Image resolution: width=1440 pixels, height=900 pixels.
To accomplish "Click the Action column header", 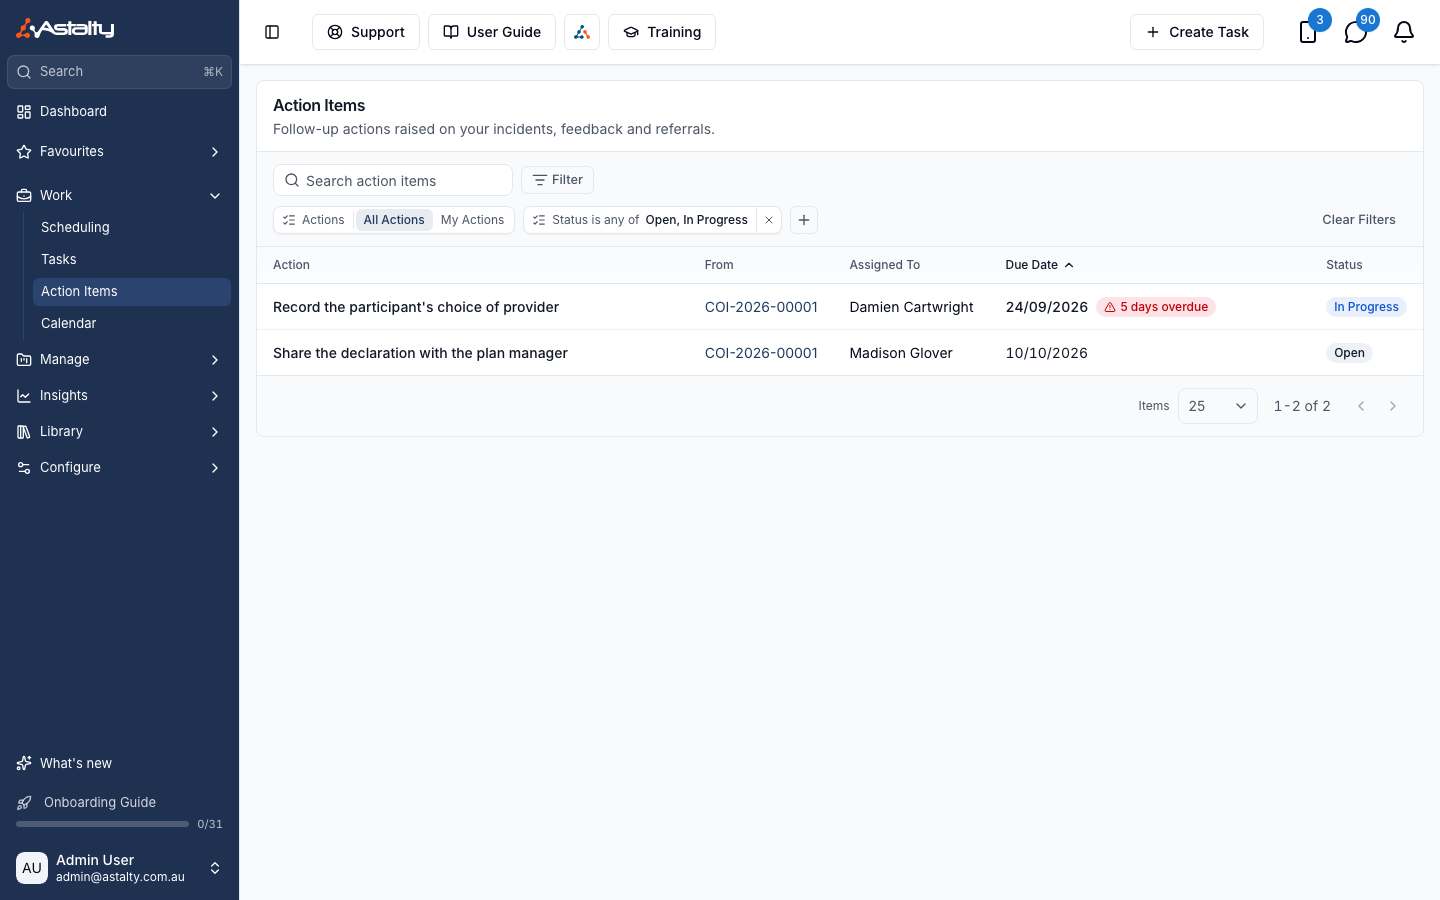I will coord(291,265).
